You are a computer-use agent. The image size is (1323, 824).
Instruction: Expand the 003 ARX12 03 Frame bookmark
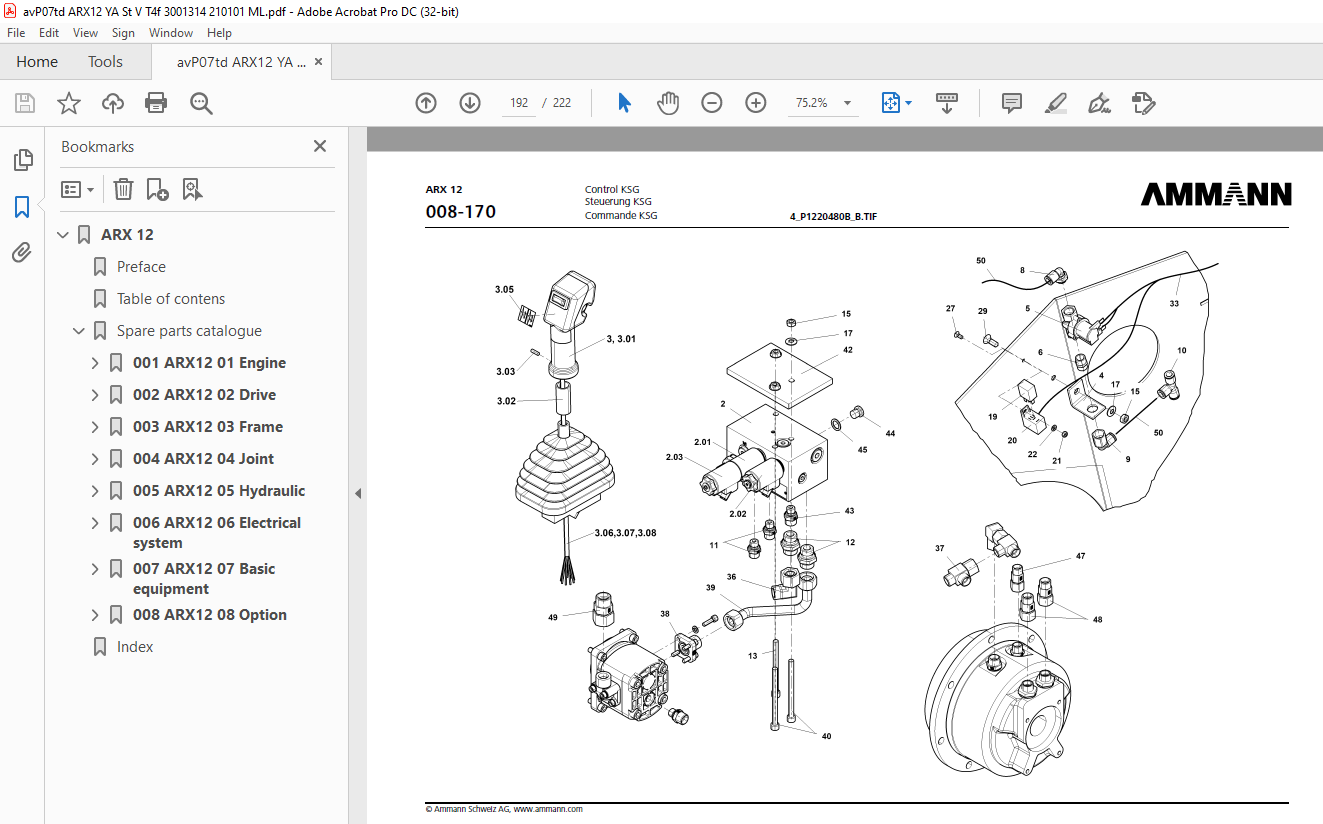tap(96, 427)
